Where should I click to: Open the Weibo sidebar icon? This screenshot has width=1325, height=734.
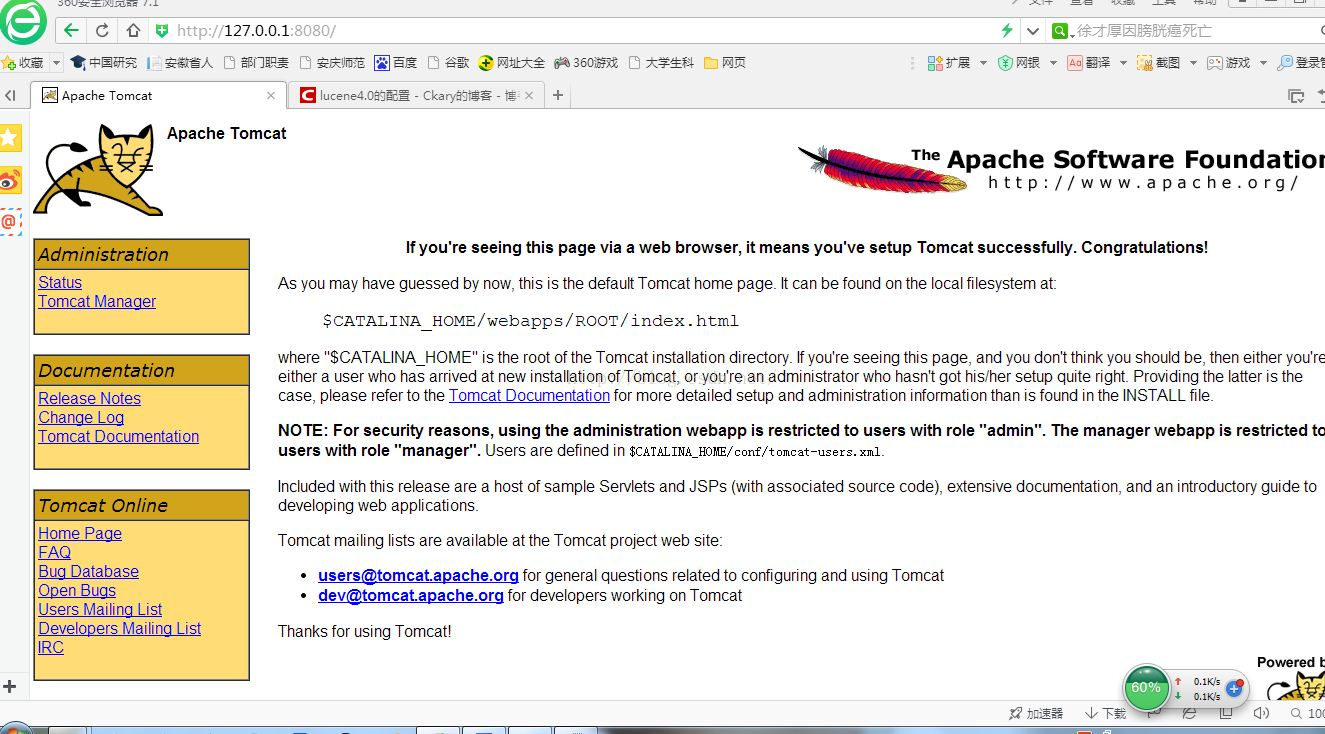[10, 181]
